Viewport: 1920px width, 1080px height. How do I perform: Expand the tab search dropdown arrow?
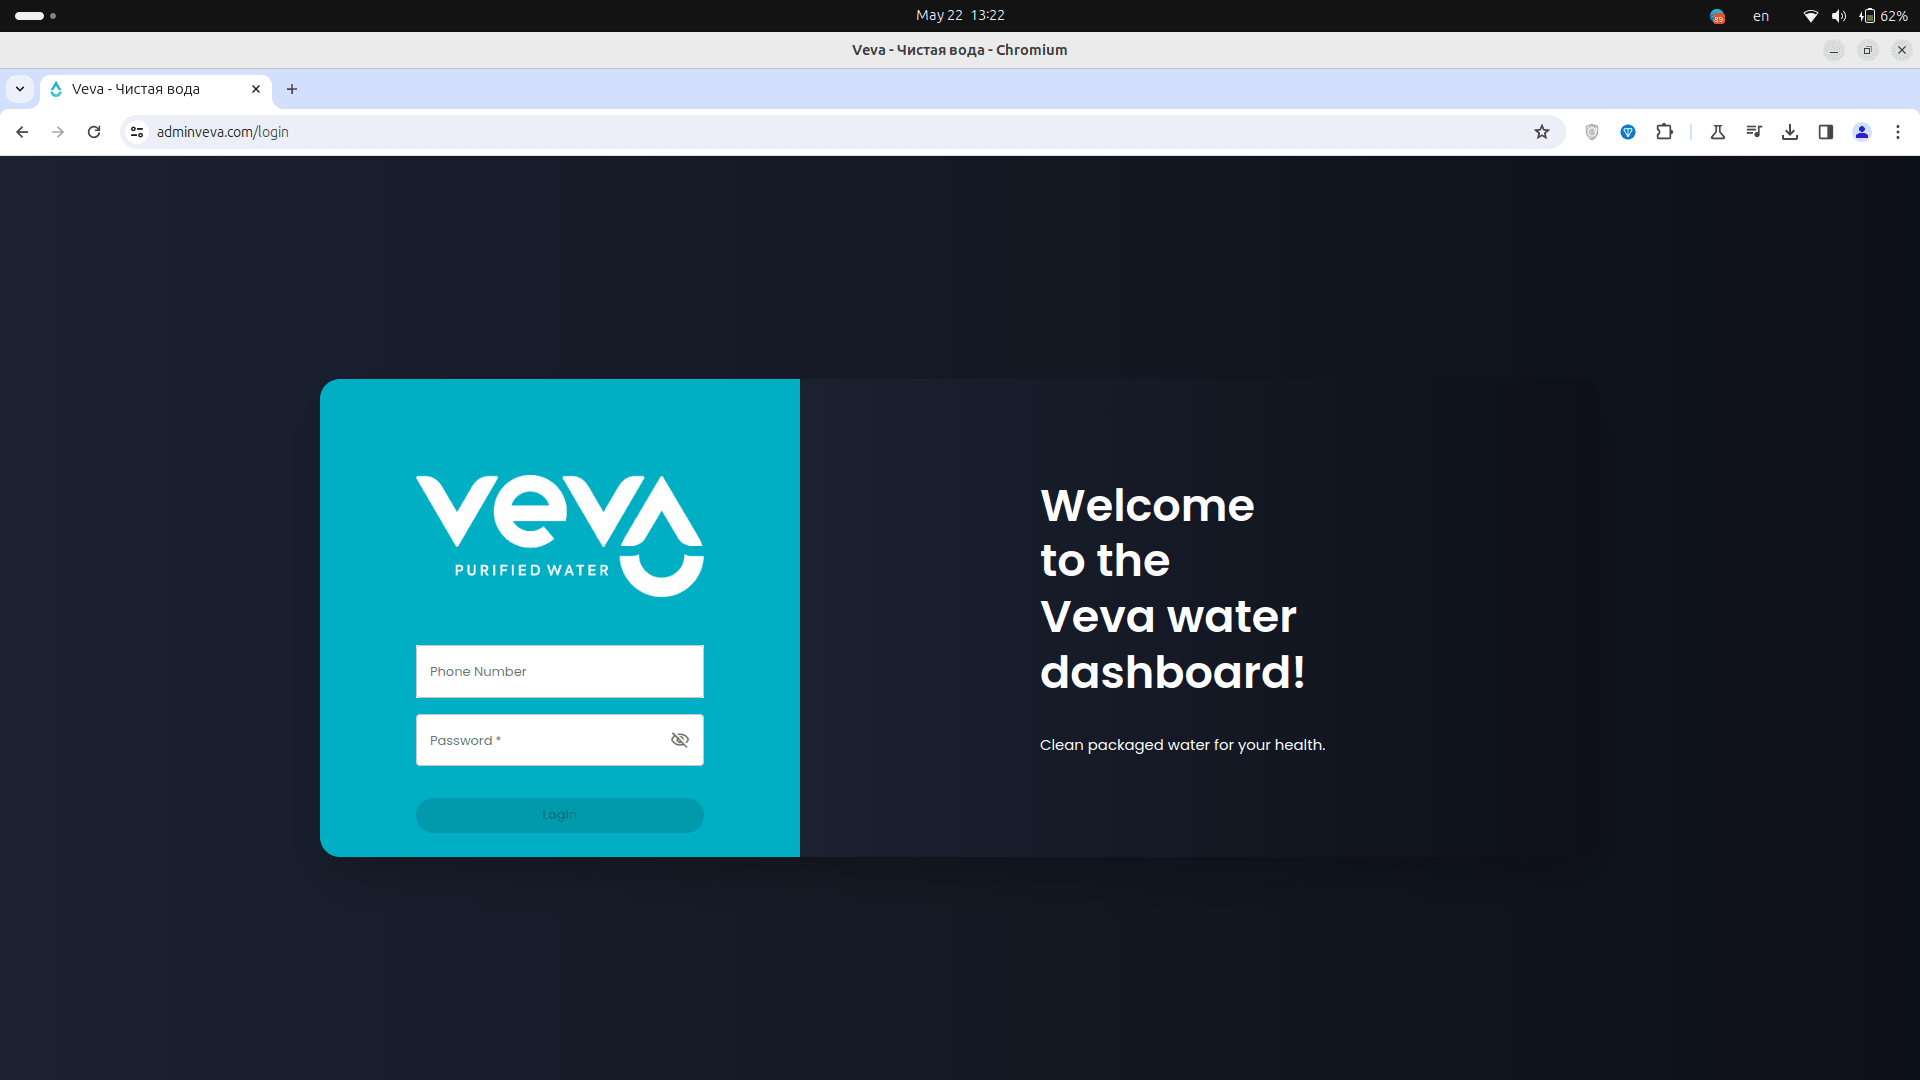pyautogui.click(x=20, y=89)
